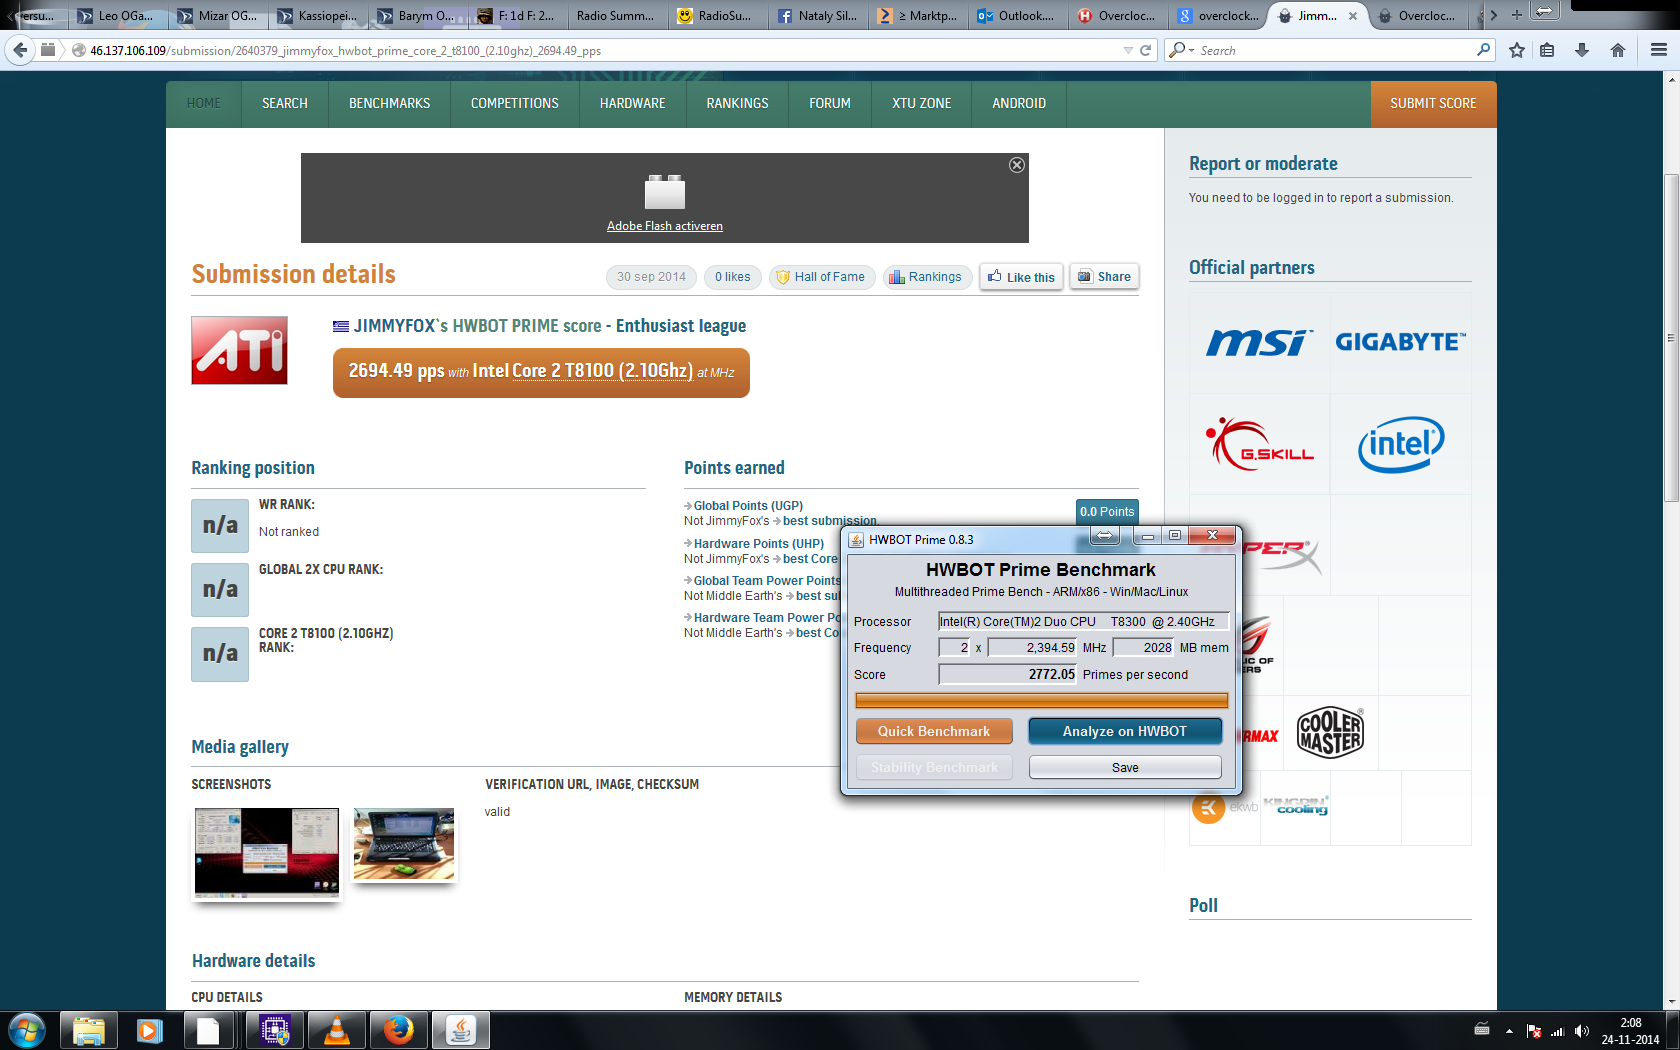Click the Processor field in HWBOT Prime
1680x1050 pixels.
pyautogui.click(x=1082, y=621)
